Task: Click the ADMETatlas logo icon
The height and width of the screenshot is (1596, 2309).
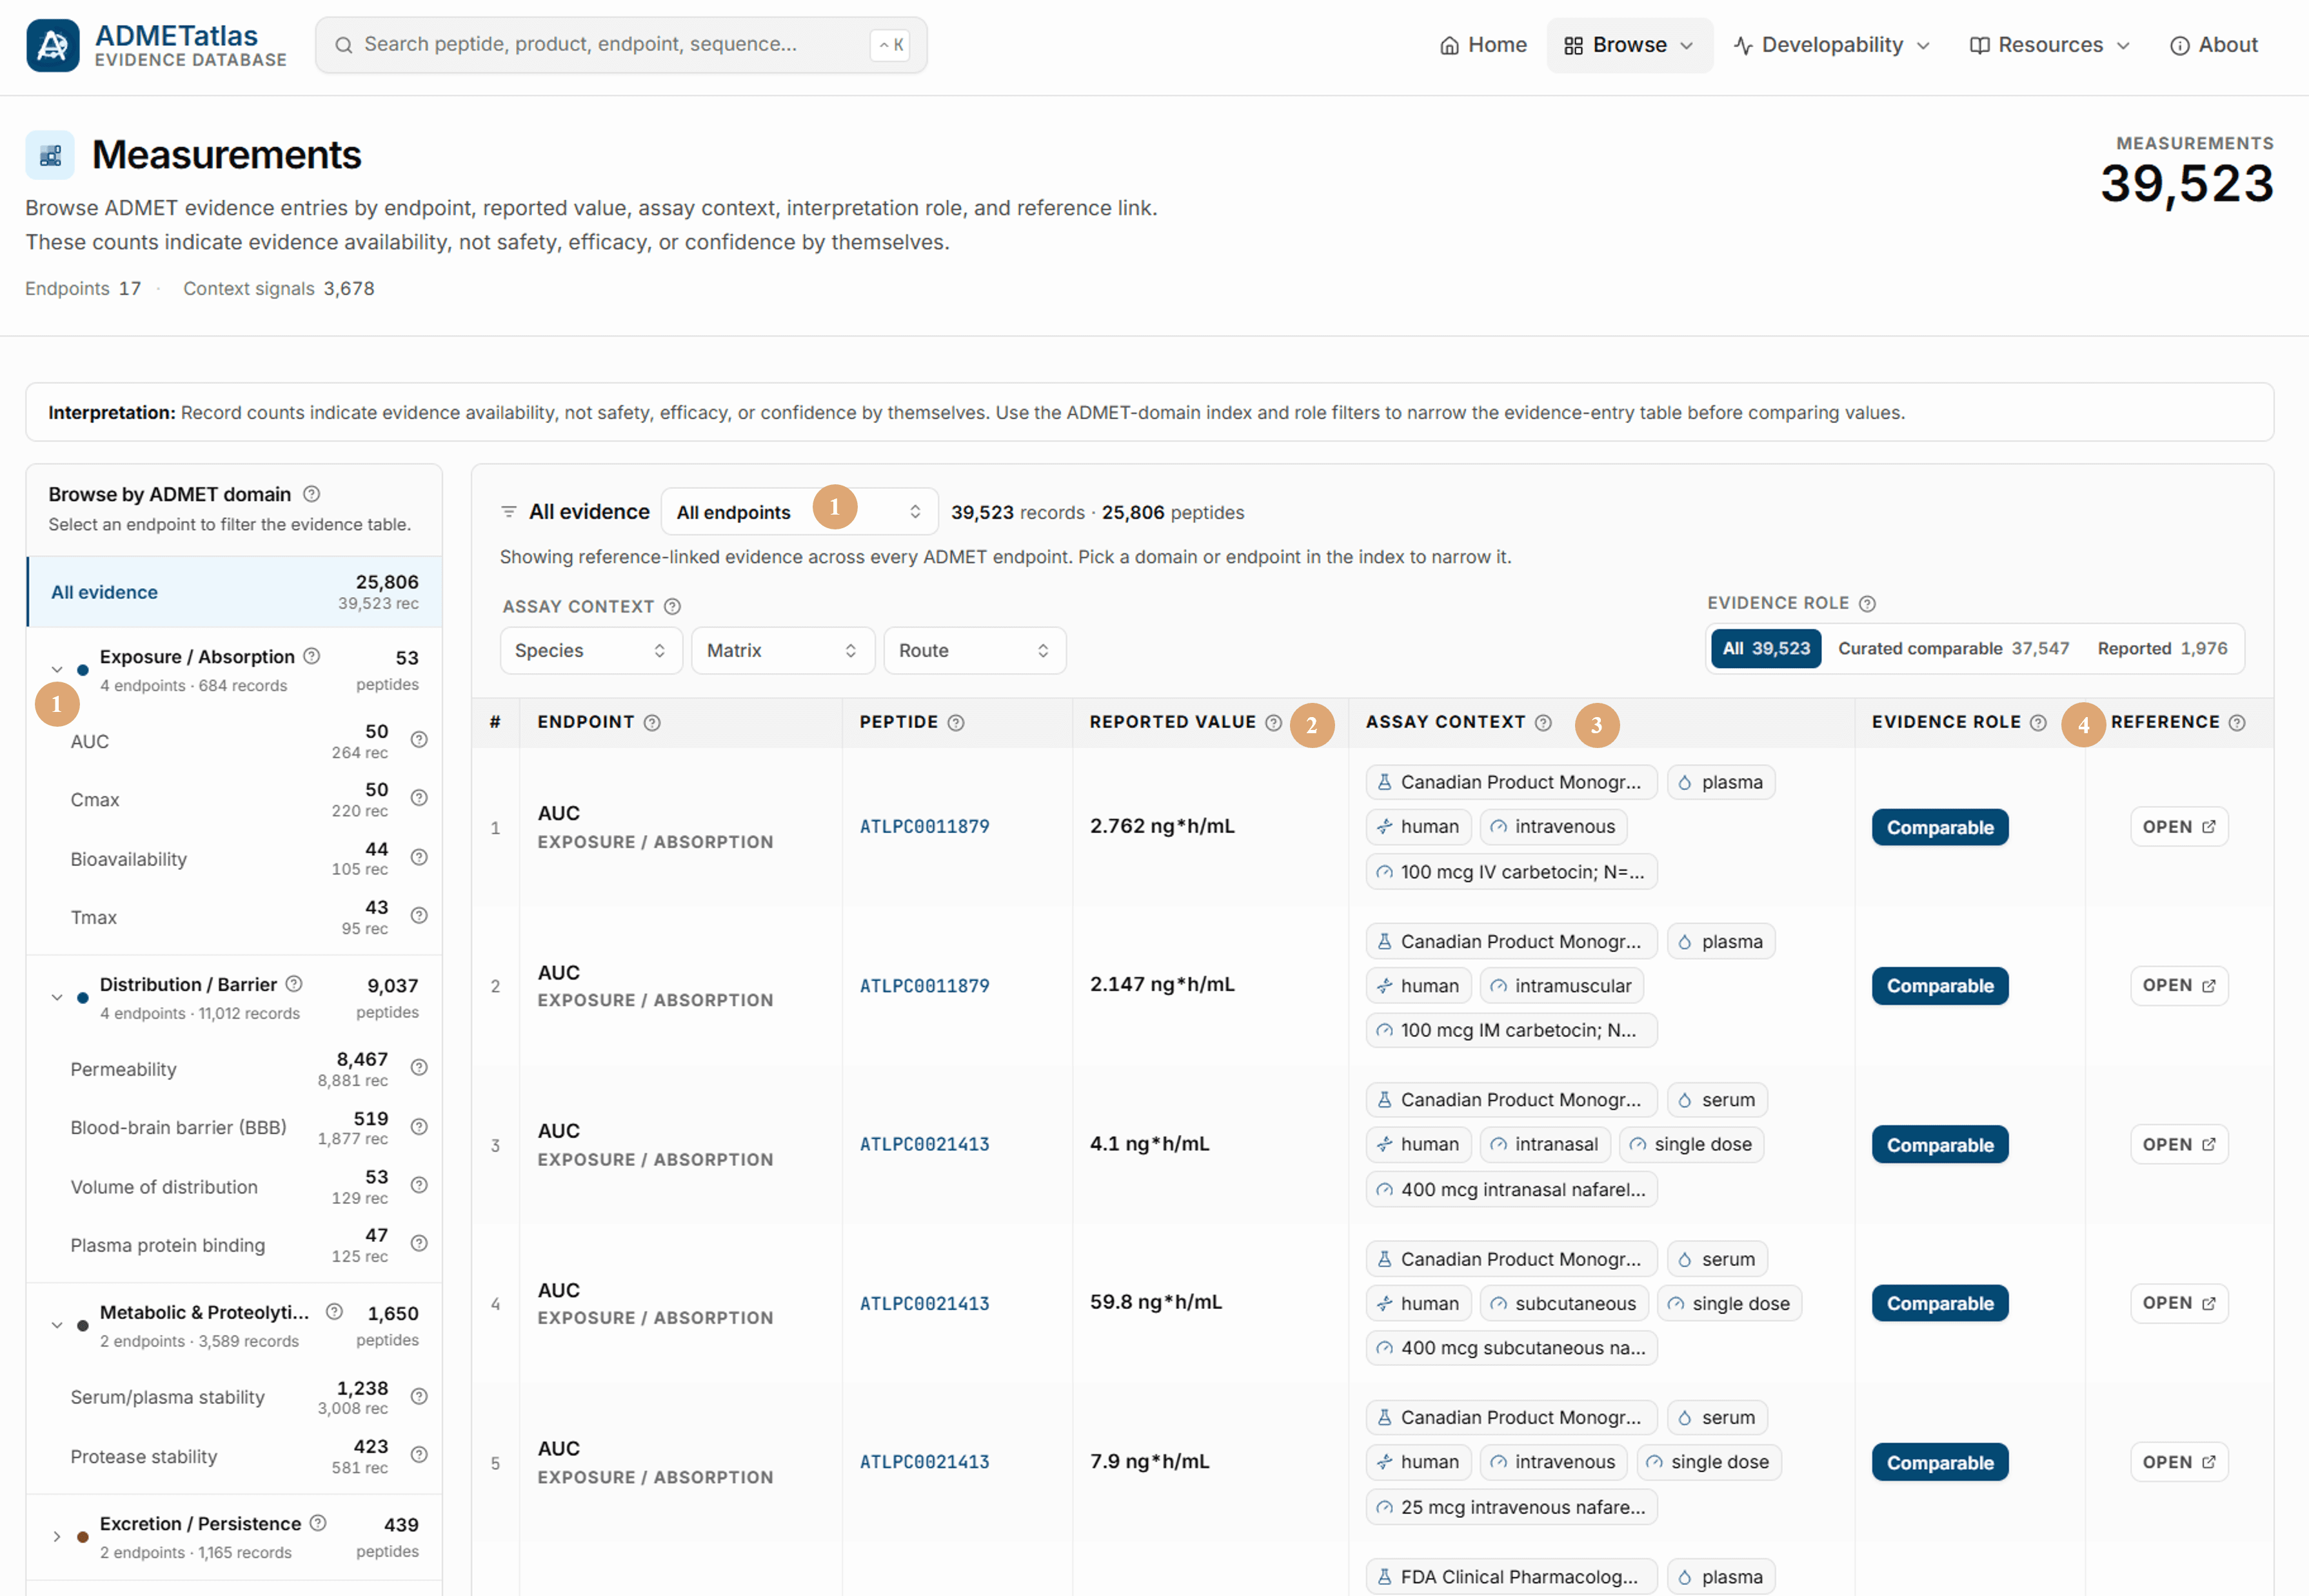Action: click(53, 45)
